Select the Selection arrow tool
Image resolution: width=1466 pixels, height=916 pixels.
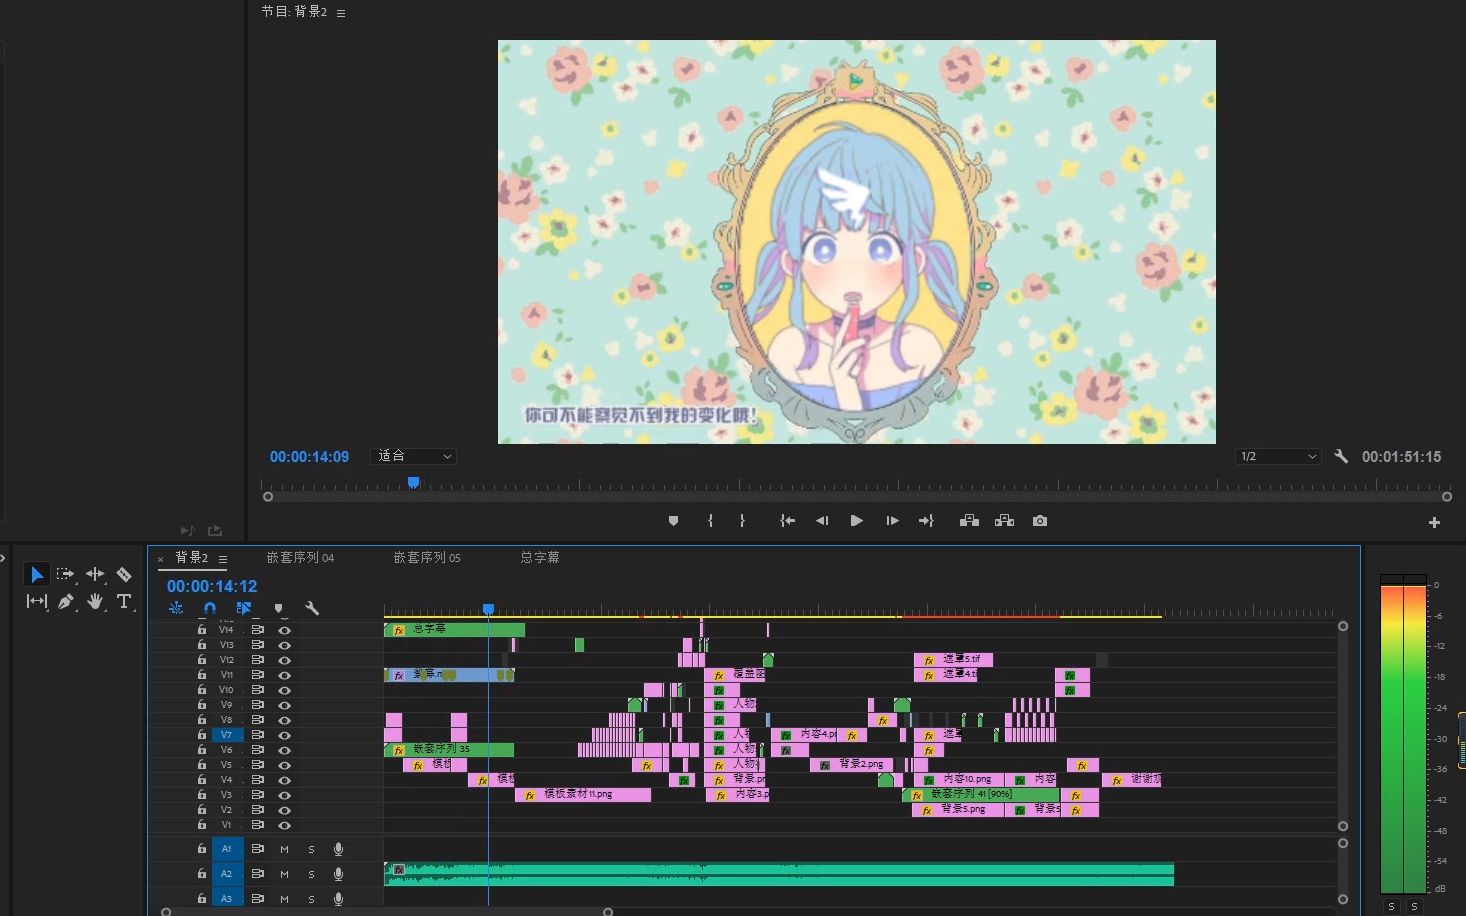(x=37, y=574)
